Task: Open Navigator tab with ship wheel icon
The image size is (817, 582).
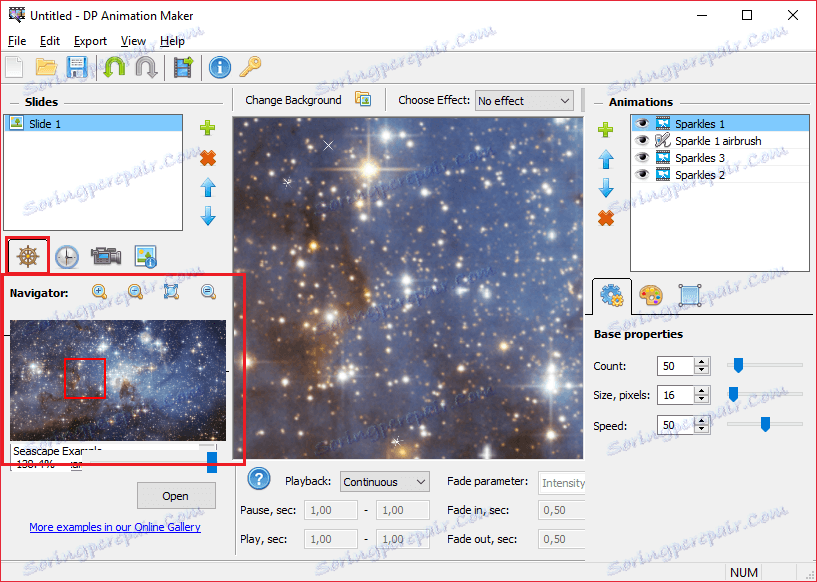Action: [x=28, y=255]
